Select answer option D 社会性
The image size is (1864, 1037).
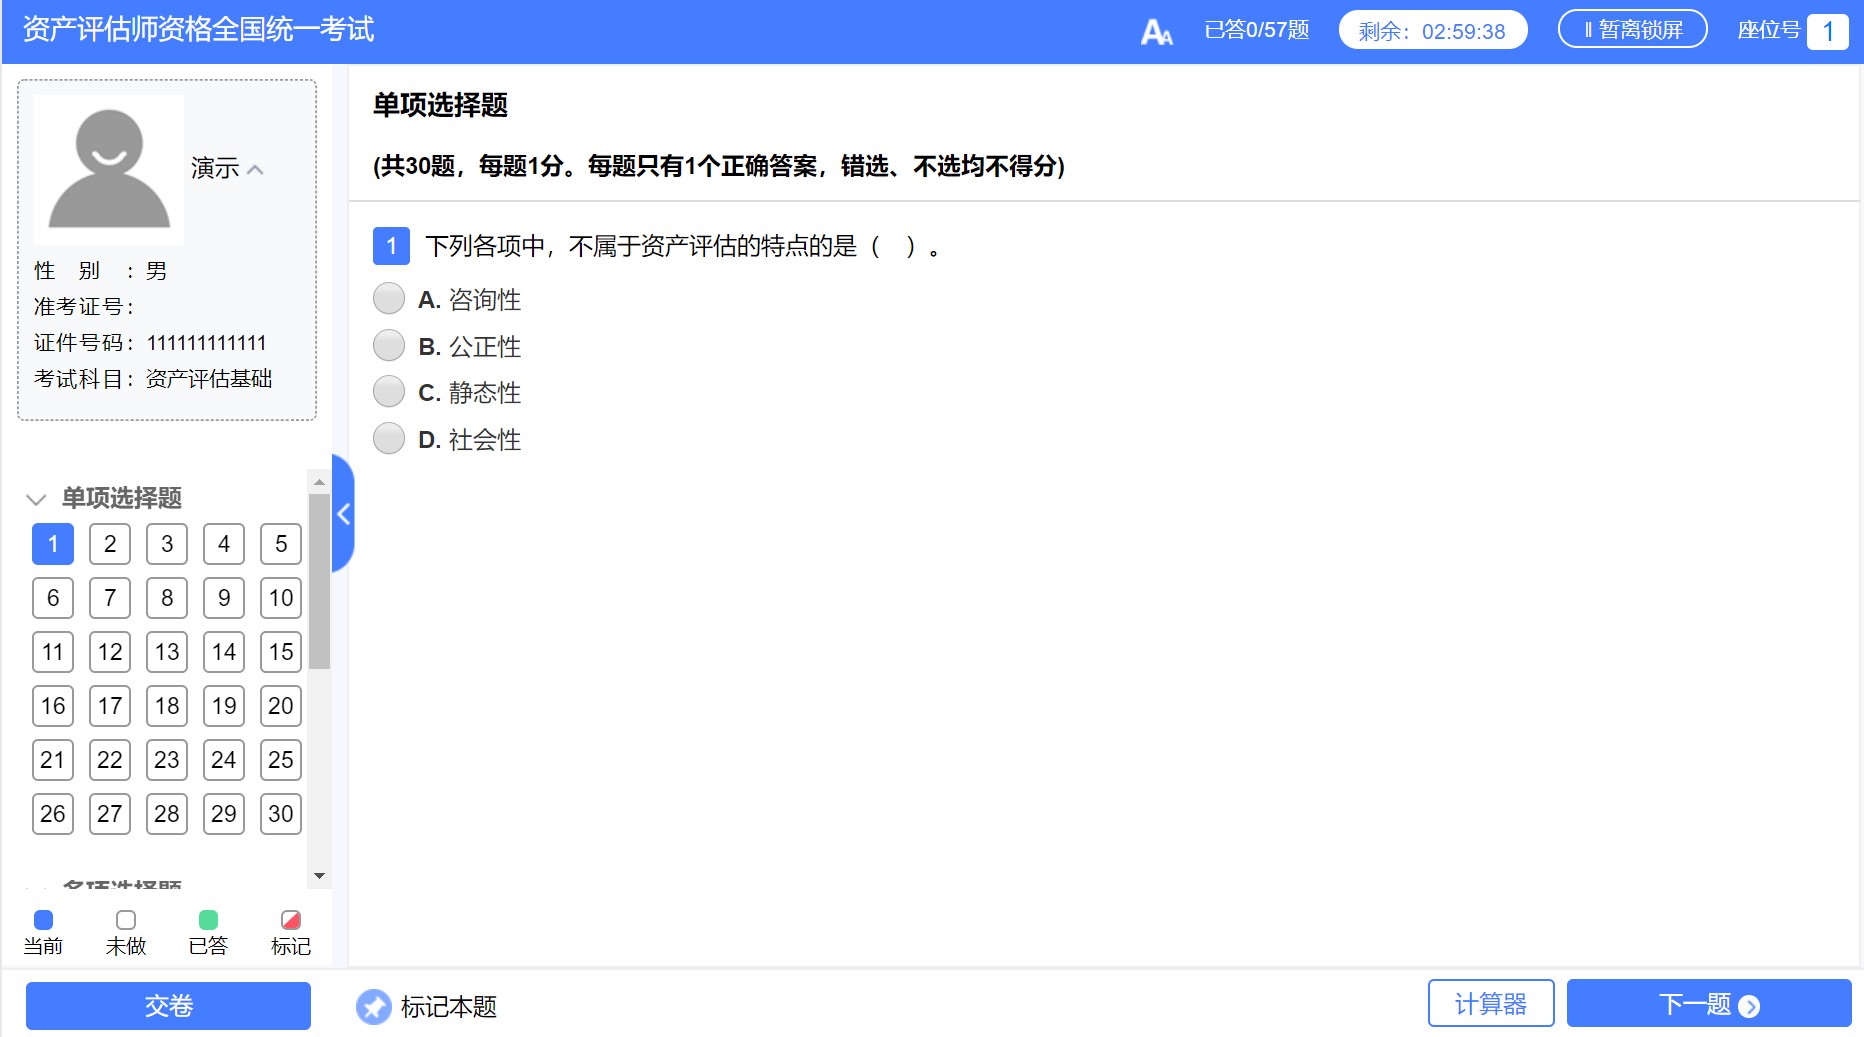(x=389, y=437)
